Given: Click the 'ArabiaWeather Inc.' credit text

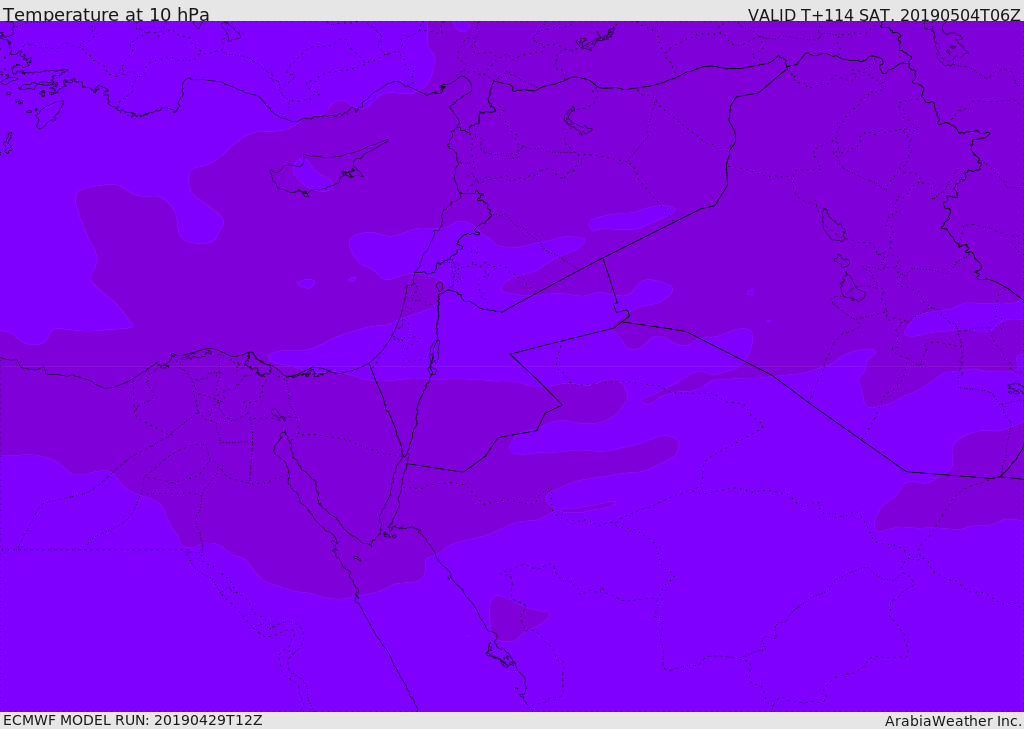Looking at the screenshot, I should click(953, 721).
